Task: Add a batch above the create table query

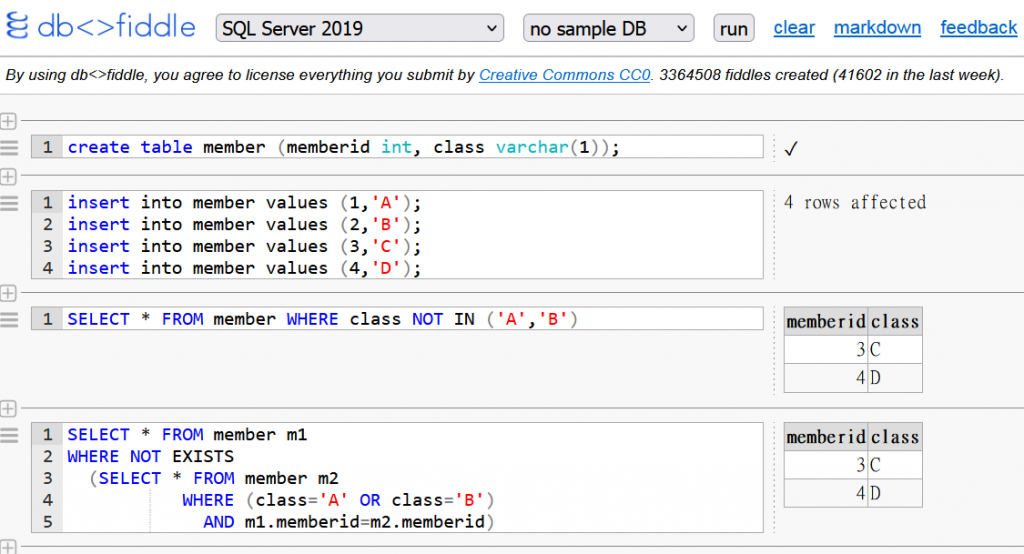Action: [x=8, y=121]
